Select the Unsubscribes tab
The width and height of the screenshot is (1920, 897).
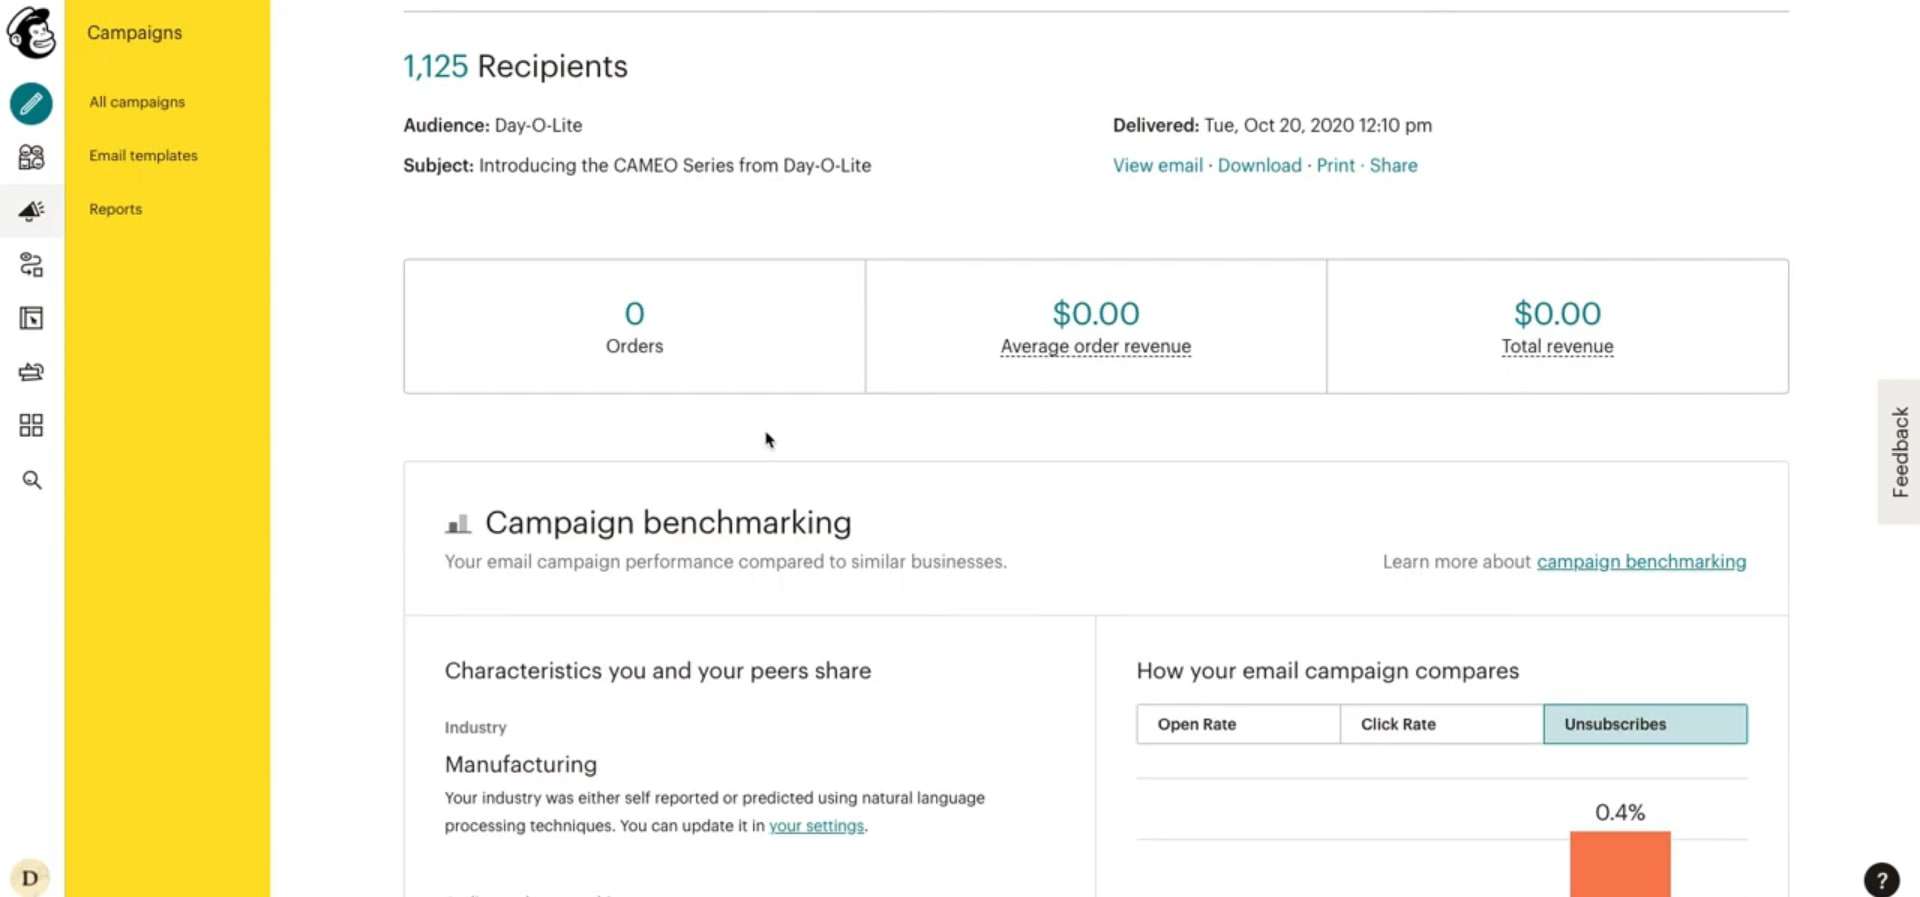(1645, 724)
